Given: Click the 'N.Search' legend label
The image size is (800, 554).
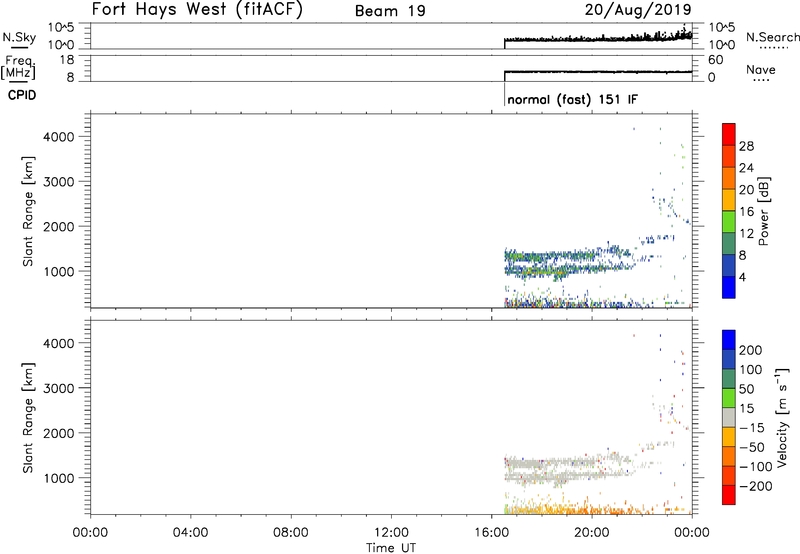Looking at the screenshot, I should coord(772,37).
